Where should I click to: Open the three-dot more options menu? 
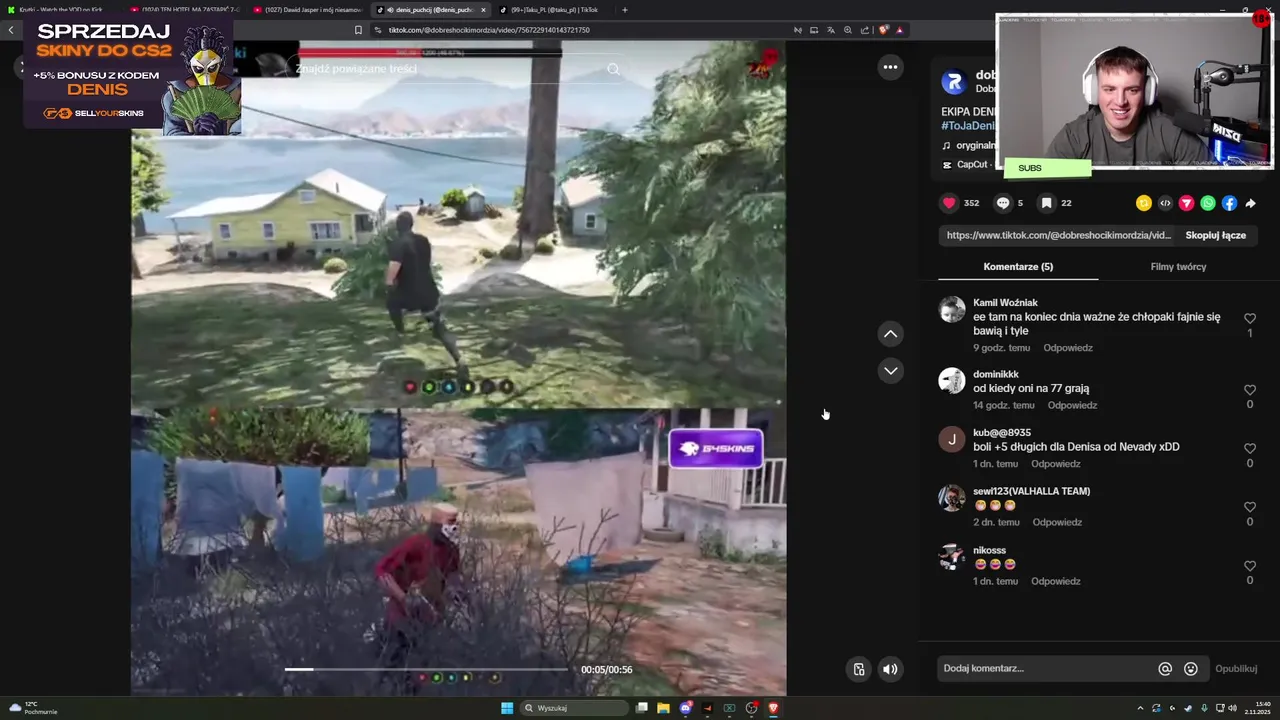[x=890, y=67]
